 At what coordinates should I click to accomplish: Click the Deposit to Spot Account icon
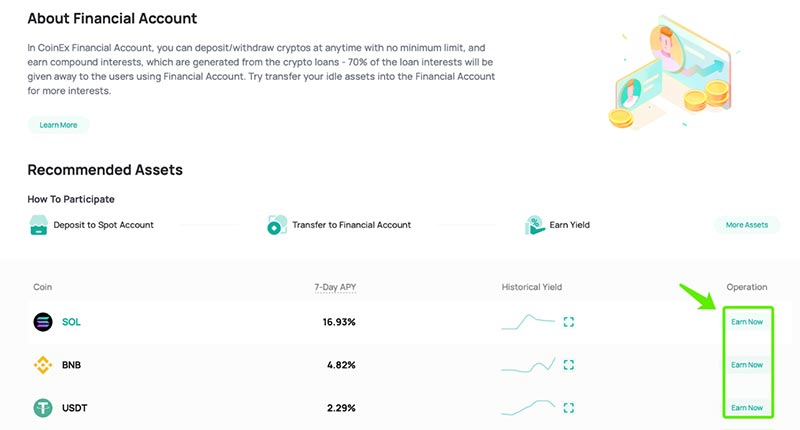(x=38, y=225)
